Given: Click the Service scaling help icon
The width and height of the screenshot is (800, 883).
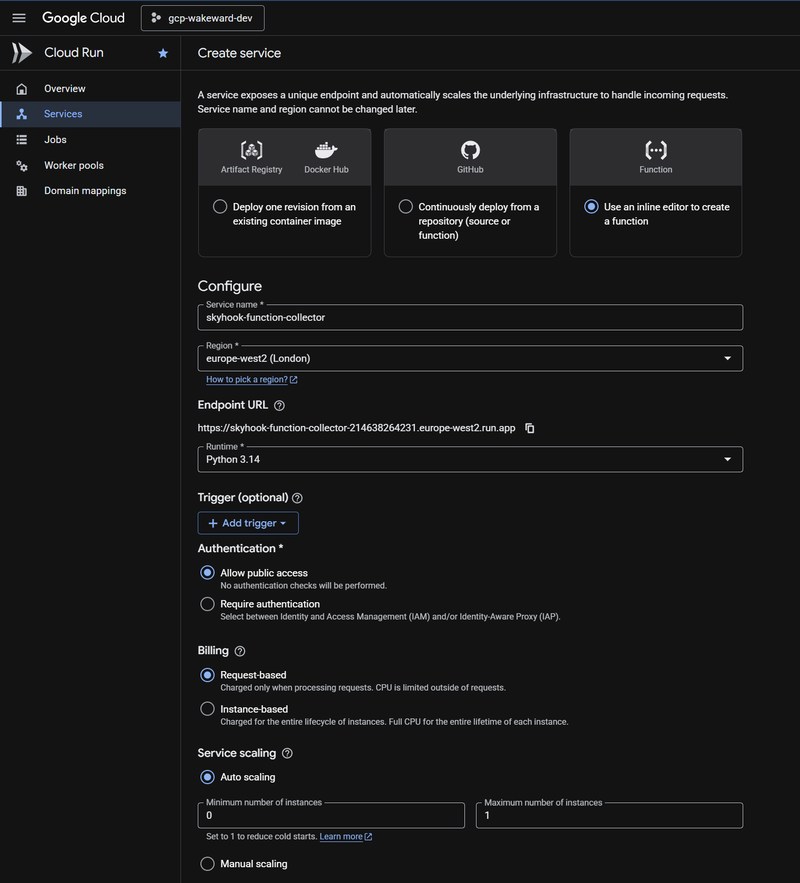Looking at the screenshot, I should 287,753.
